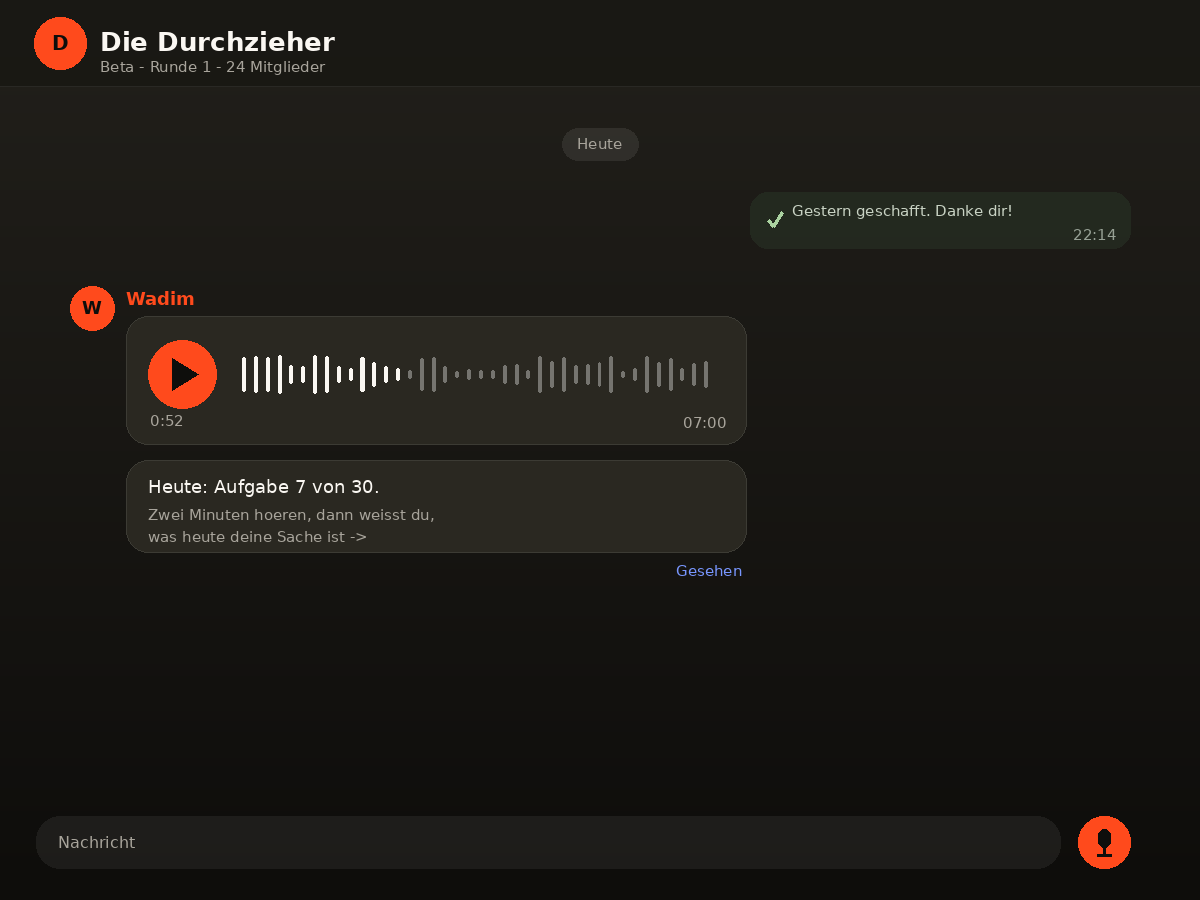
Task: Play Wadim's voice message
Action: coord(182,374)
